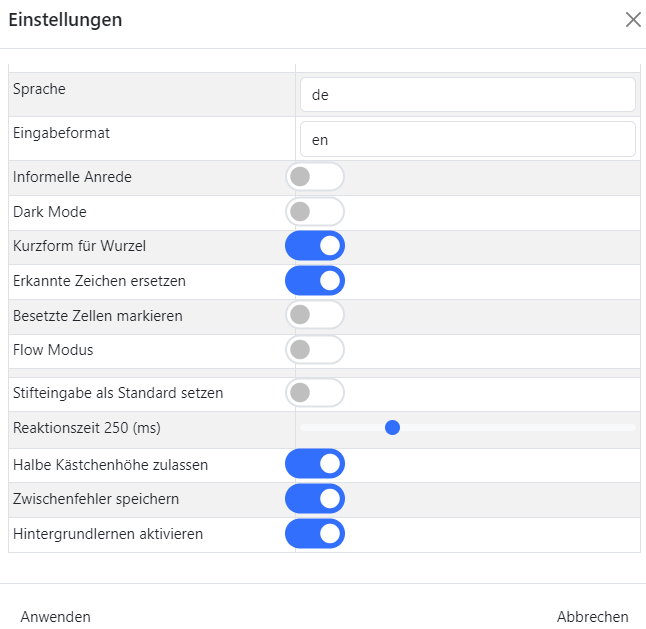This screenshot has height=629, width=646.
Task: Close the Einstellungen dialog with X
Action: pyautogui.click(x=633, y=20)
